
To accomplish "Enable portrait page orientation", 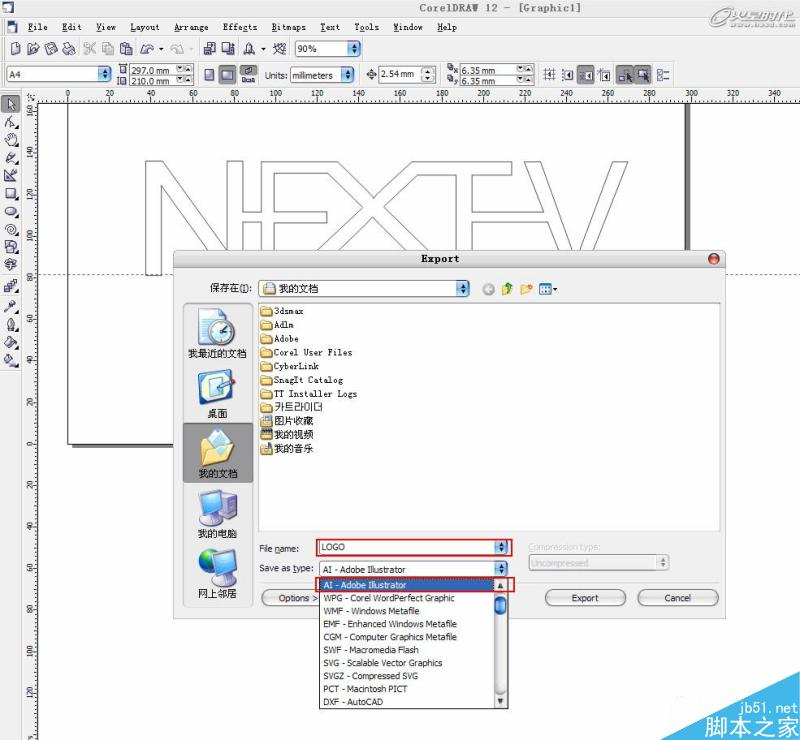I will point(209,74).
